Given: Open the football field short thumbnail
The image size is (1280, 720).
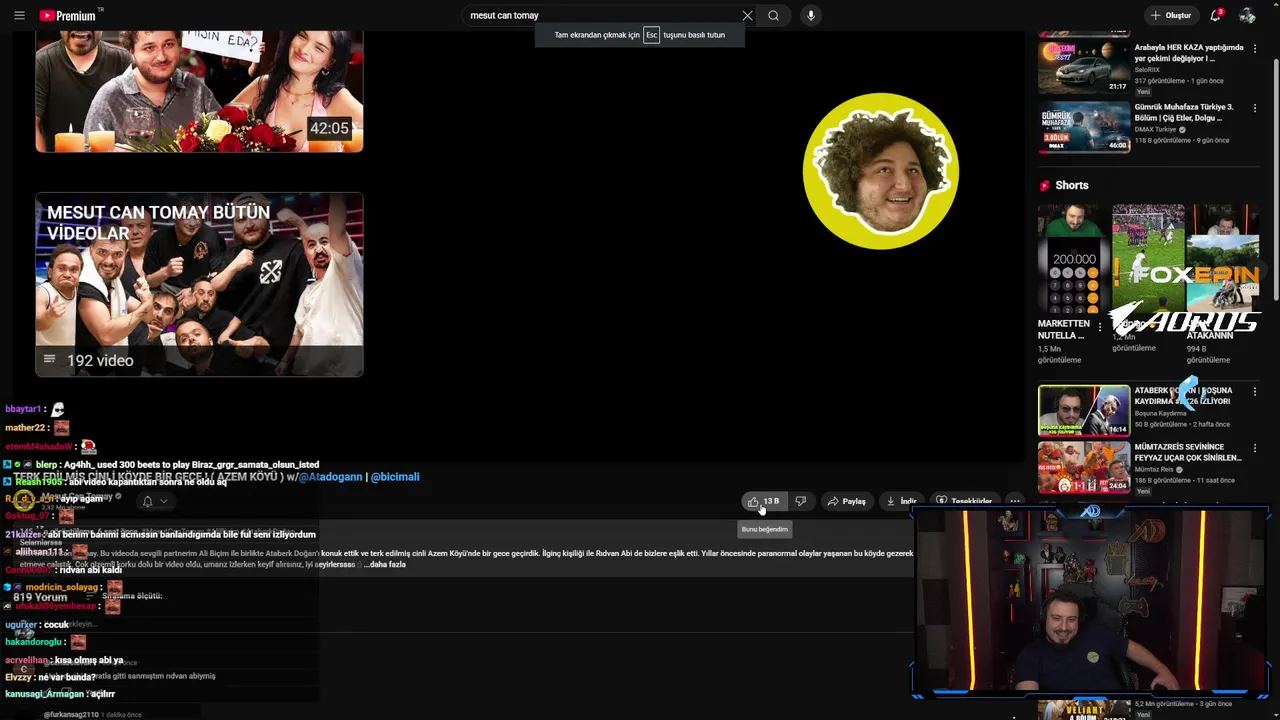Looking at the screenshot, I should [1147, 259].
